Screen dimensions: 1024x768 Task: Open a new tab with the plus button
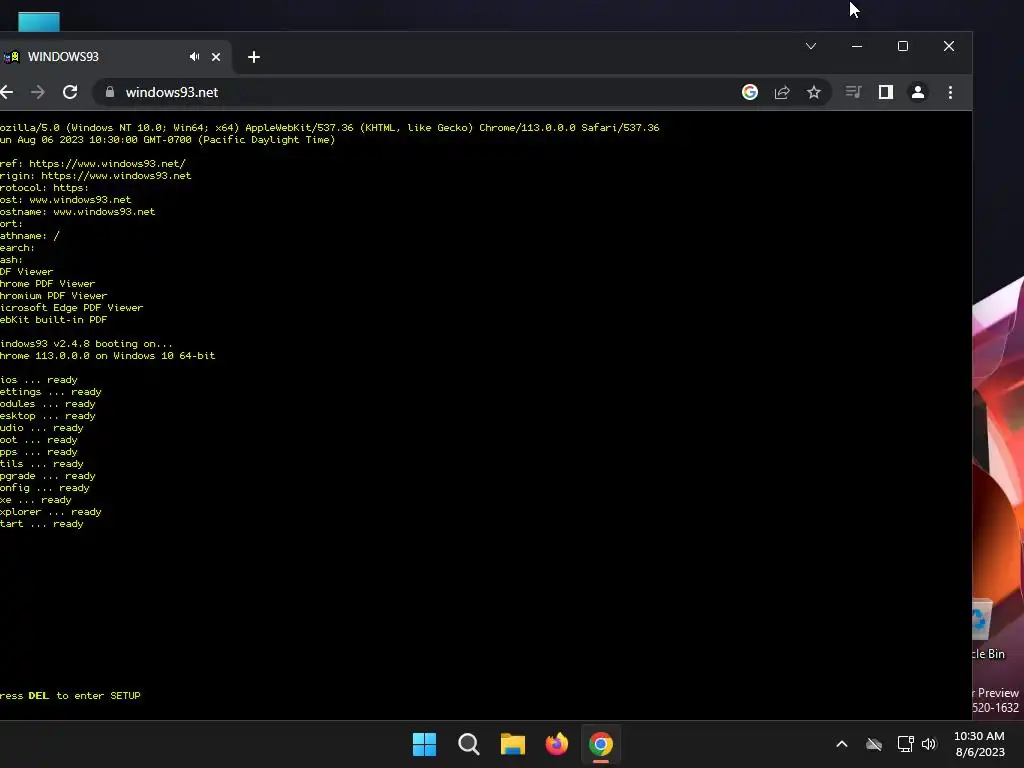point(254,57)
